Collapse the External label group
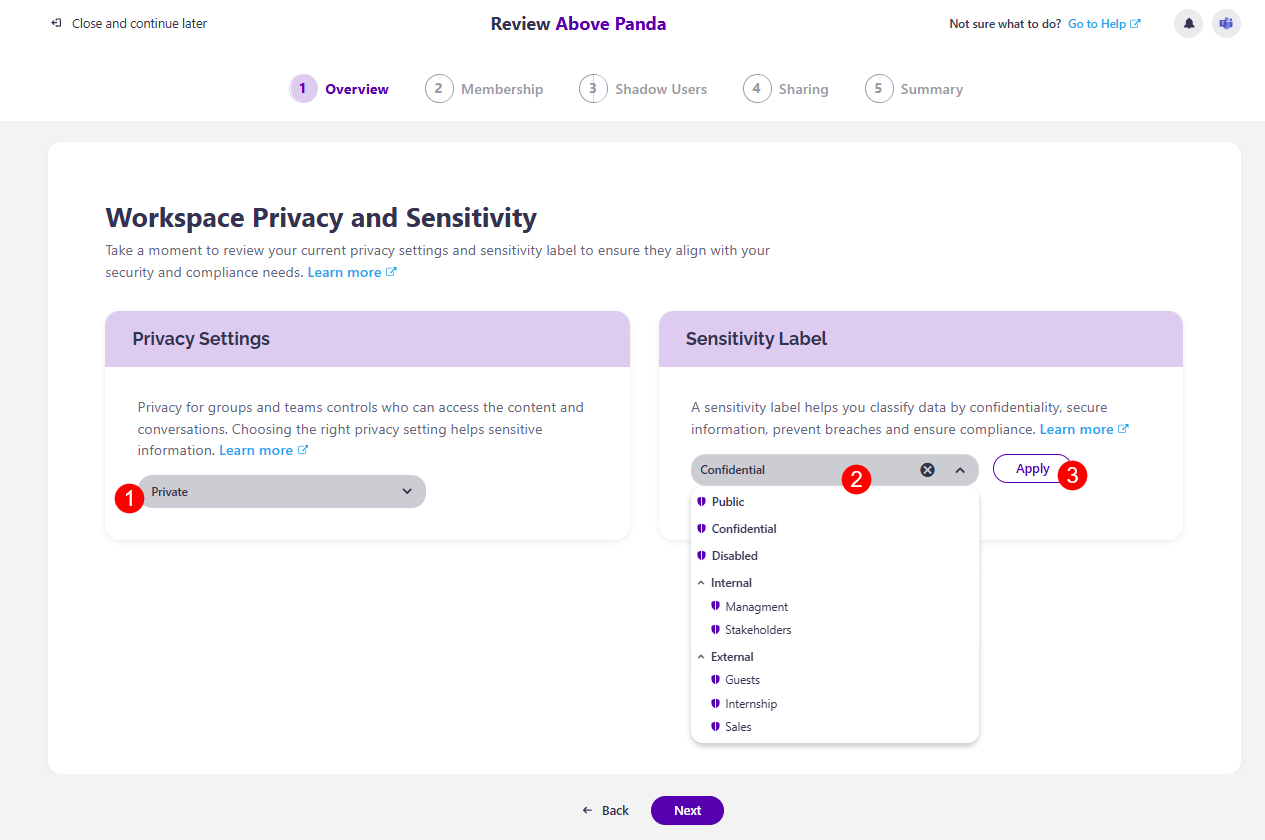1265x840 pixels. (x=700, y=656)
